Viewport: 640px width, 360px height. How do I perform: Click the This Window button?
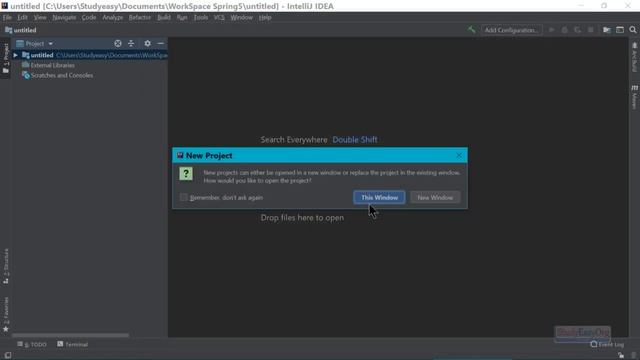(379, 198)
